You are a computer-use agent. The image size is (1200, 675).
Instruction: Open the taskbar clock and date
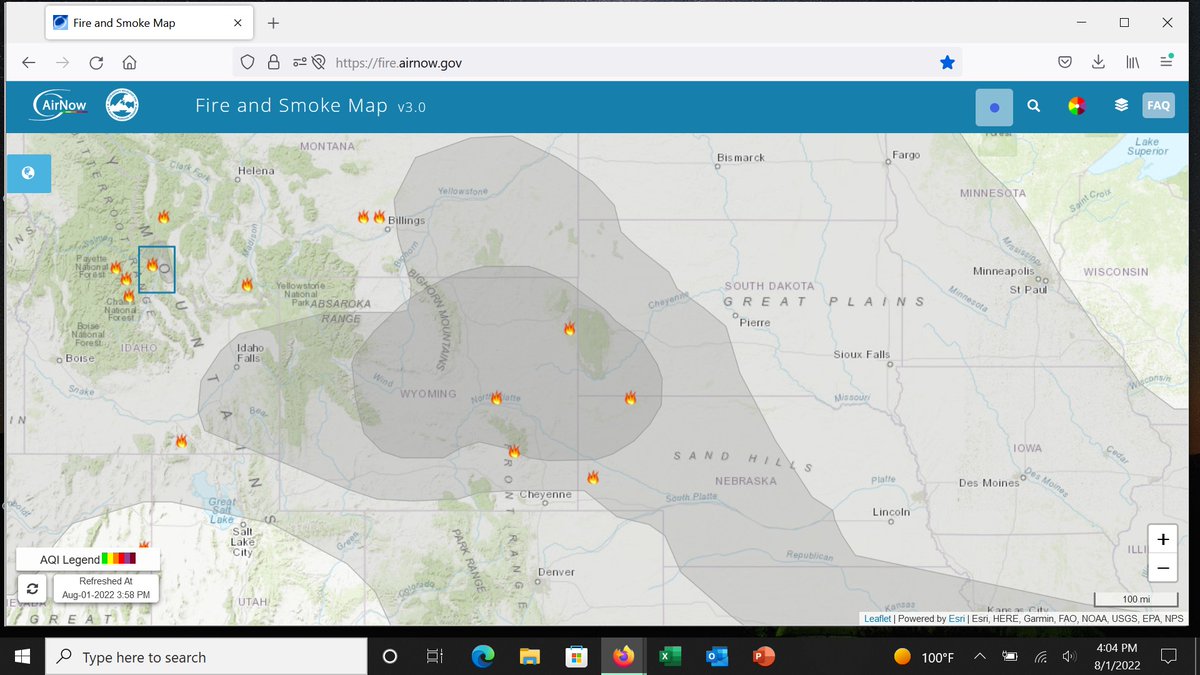tap(1116, 656)
